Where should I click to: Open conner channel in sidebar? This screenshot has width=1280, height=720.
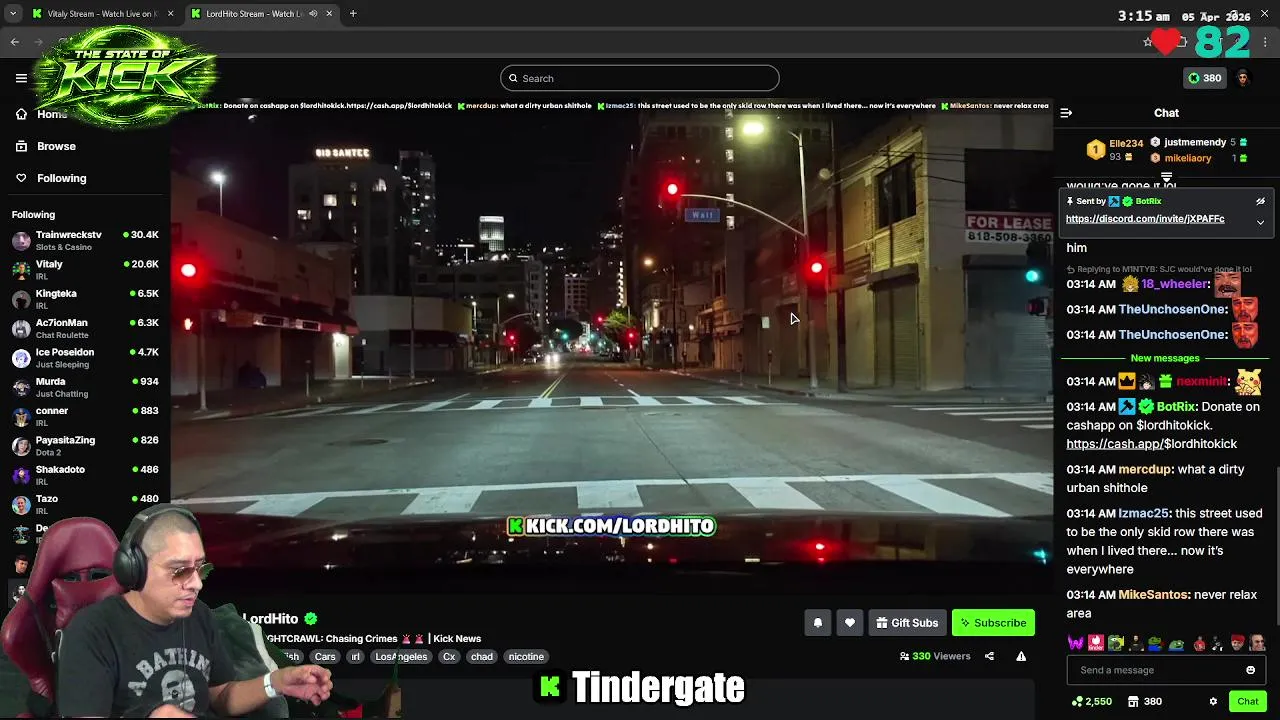click(85, 416)
